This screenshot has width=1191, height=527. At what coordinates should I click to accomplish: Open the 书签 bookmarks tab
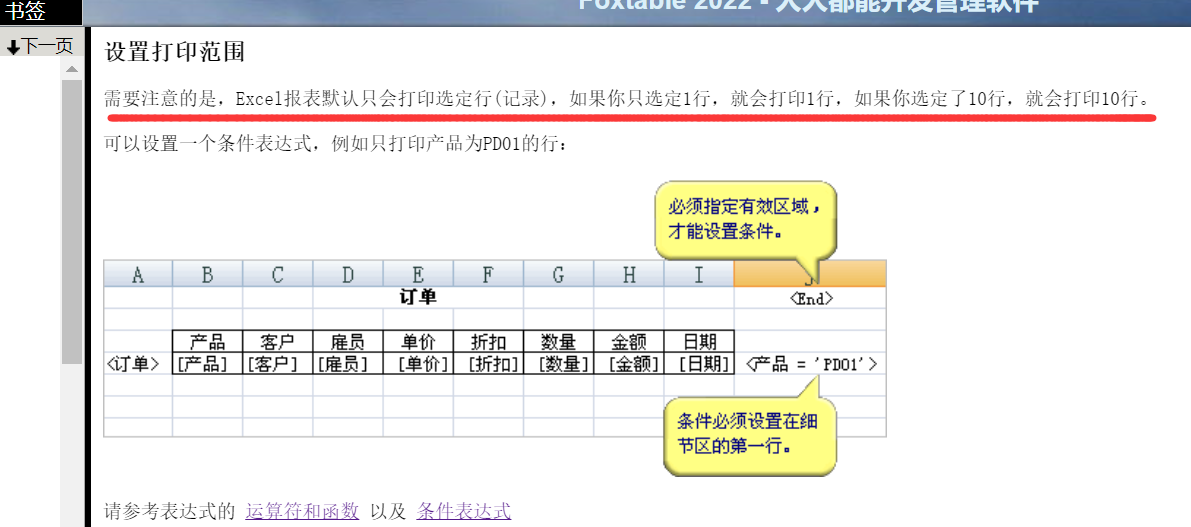tap(26, 12)
